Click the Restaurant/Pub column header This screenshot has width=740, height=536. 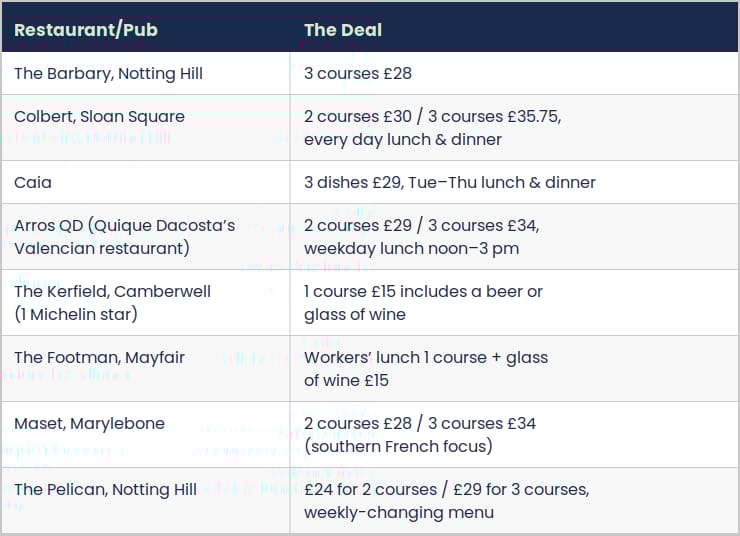pyautogui.click(x=85, y=30)
